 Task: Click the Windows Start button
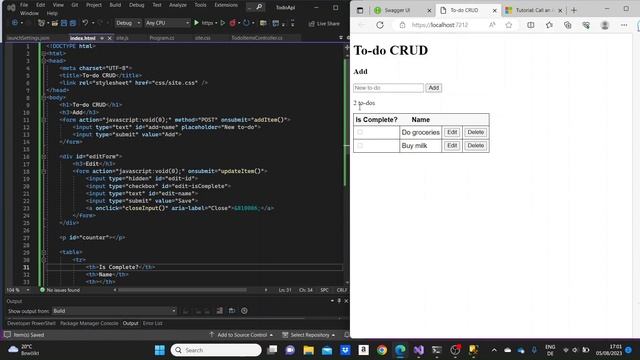point(160,350)
